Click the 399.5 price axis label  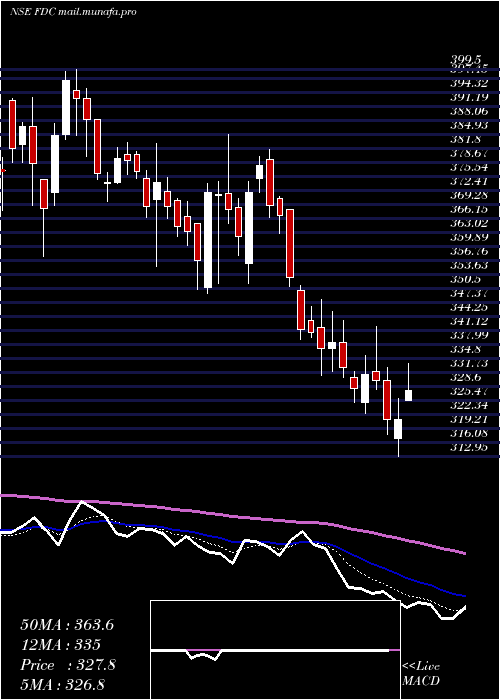pyautogui.click(x=466, y=60)
